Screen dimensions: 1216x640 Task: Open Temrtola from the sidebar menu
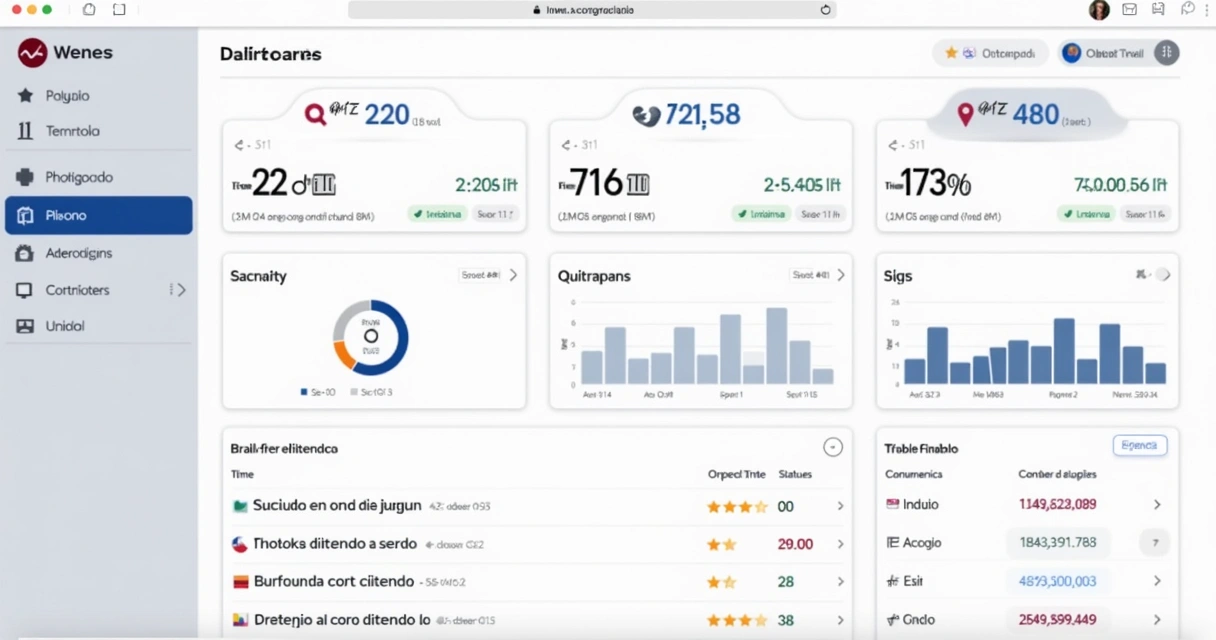(x=72, y=131)
